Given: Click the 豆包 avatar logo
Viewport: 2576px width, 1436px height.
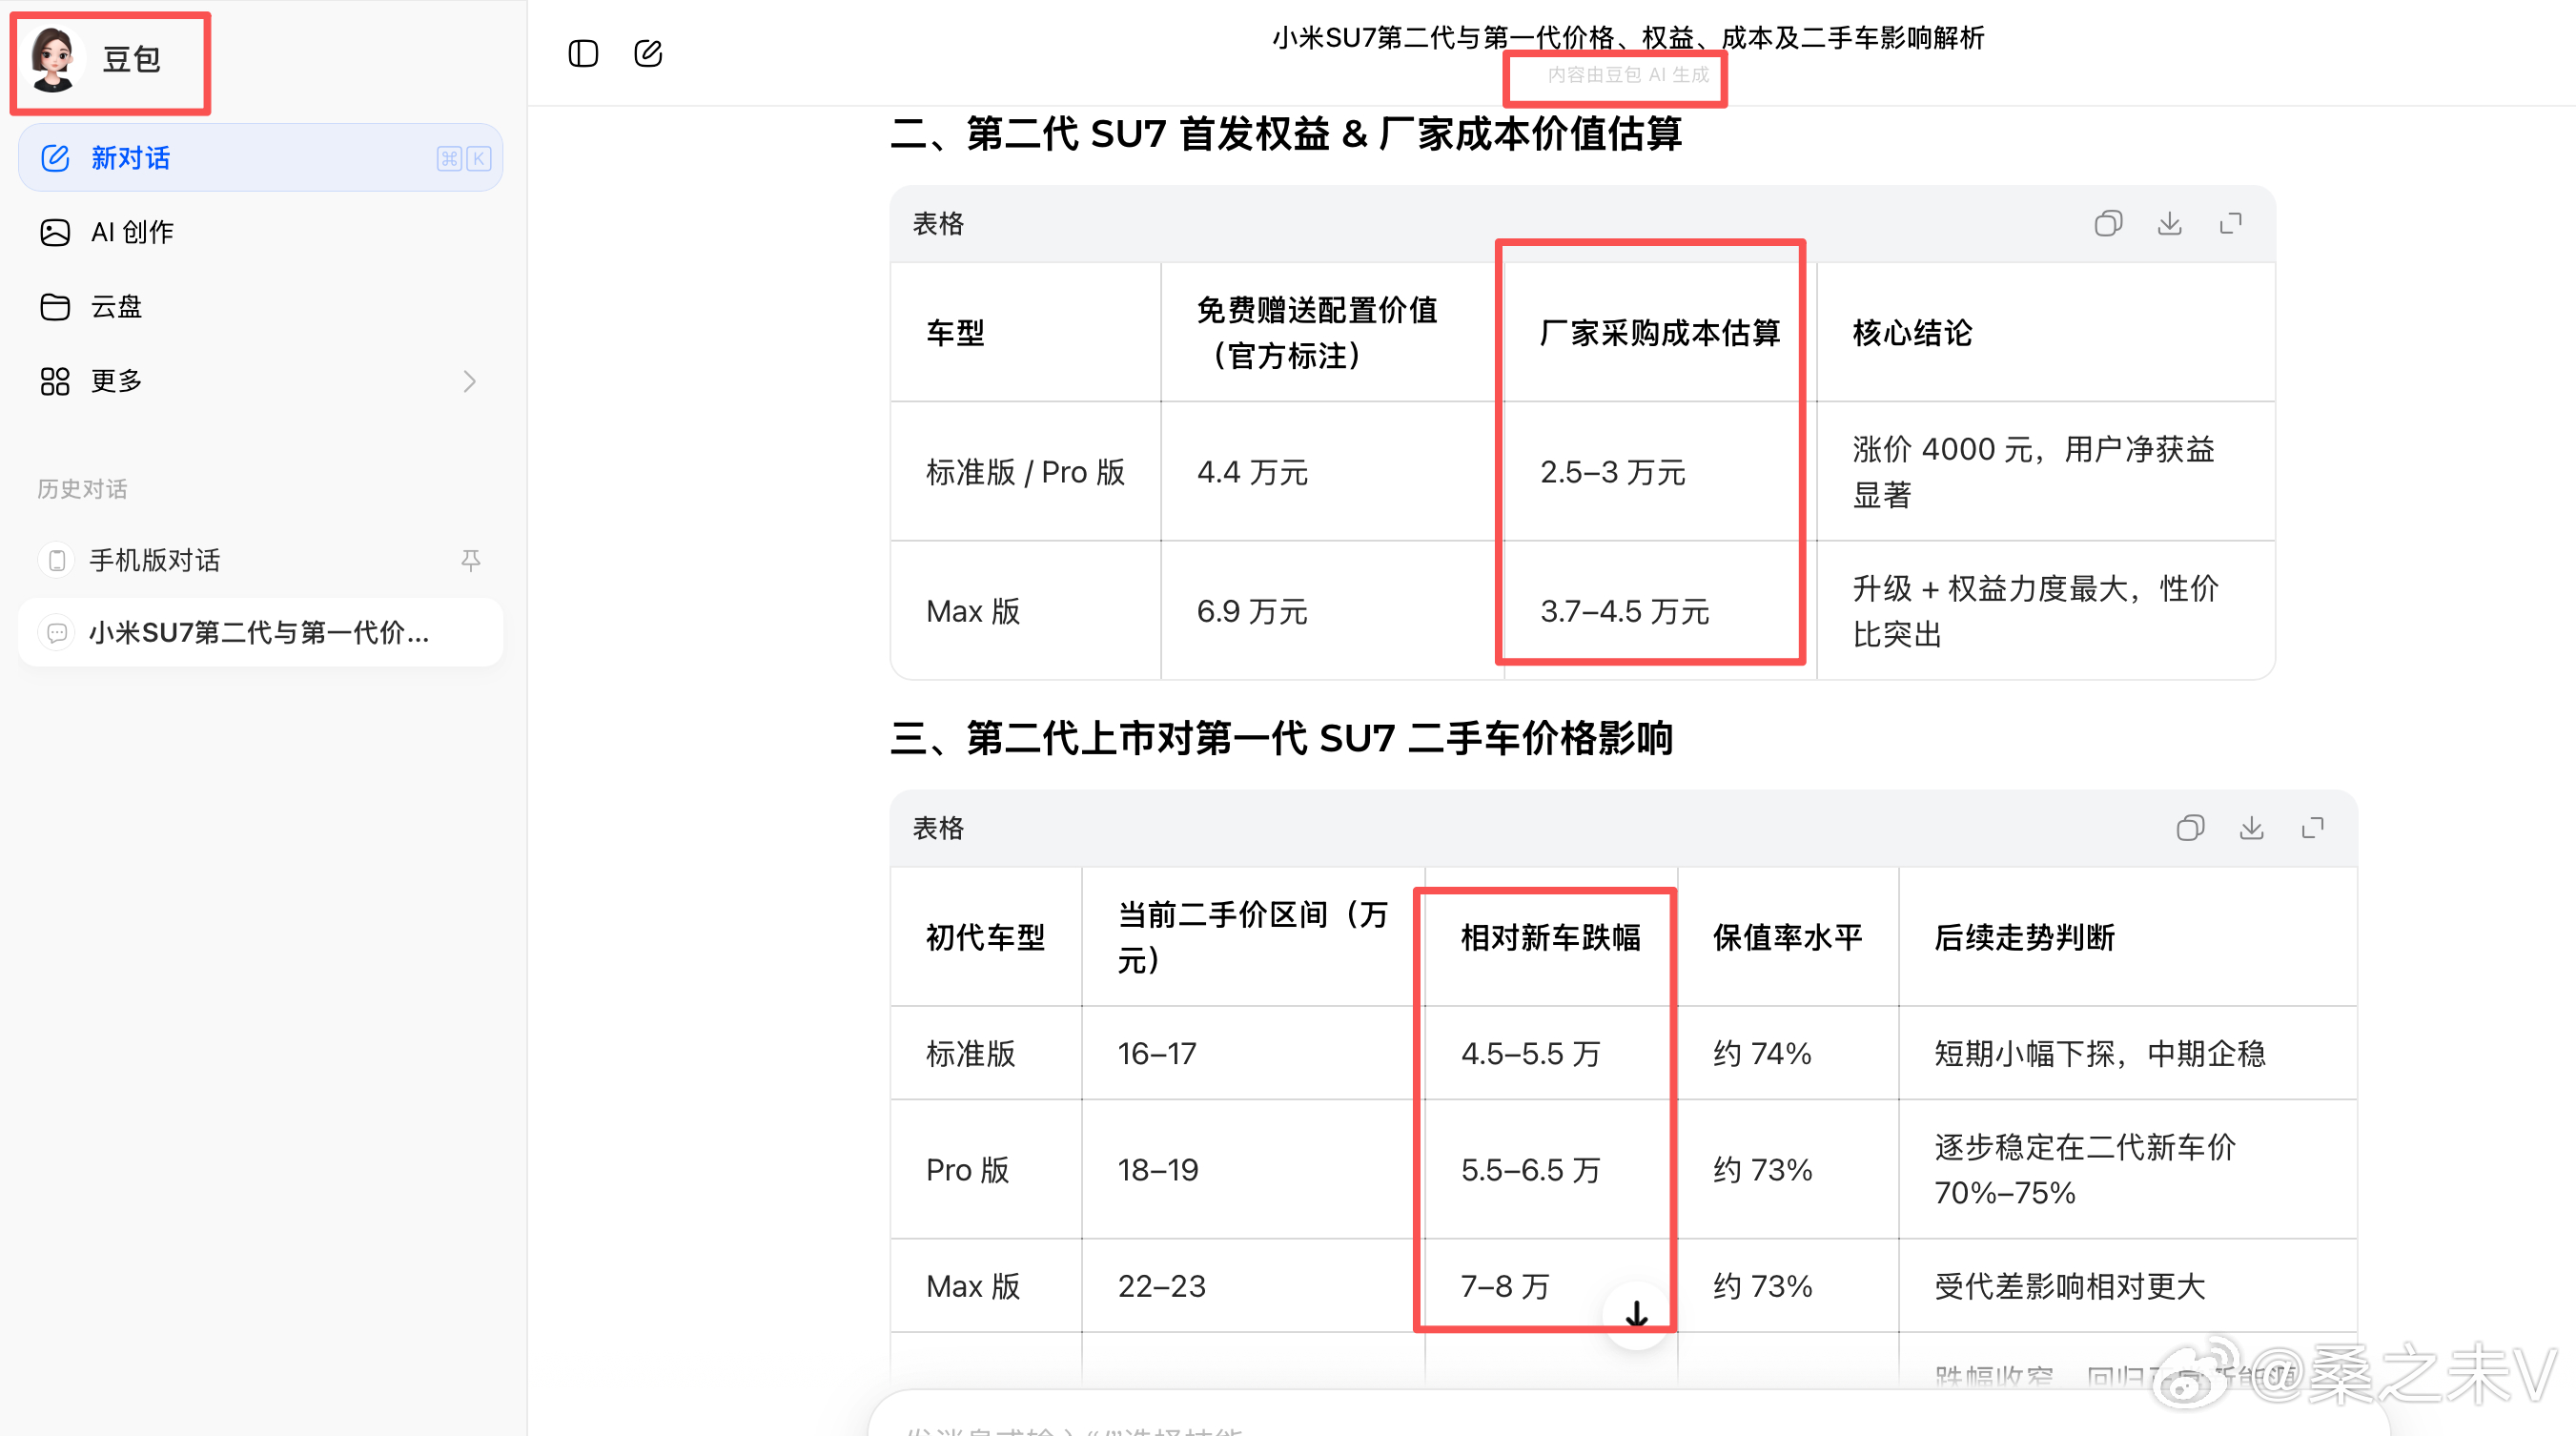Looking at the screenshot, I should (x=55, y=61).
